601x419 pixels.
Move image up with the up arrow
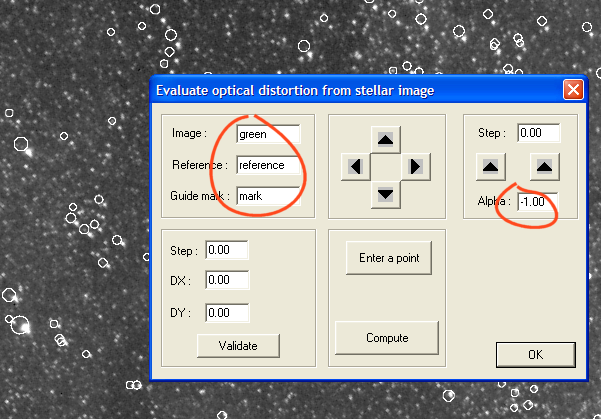[x=386, y=140]
